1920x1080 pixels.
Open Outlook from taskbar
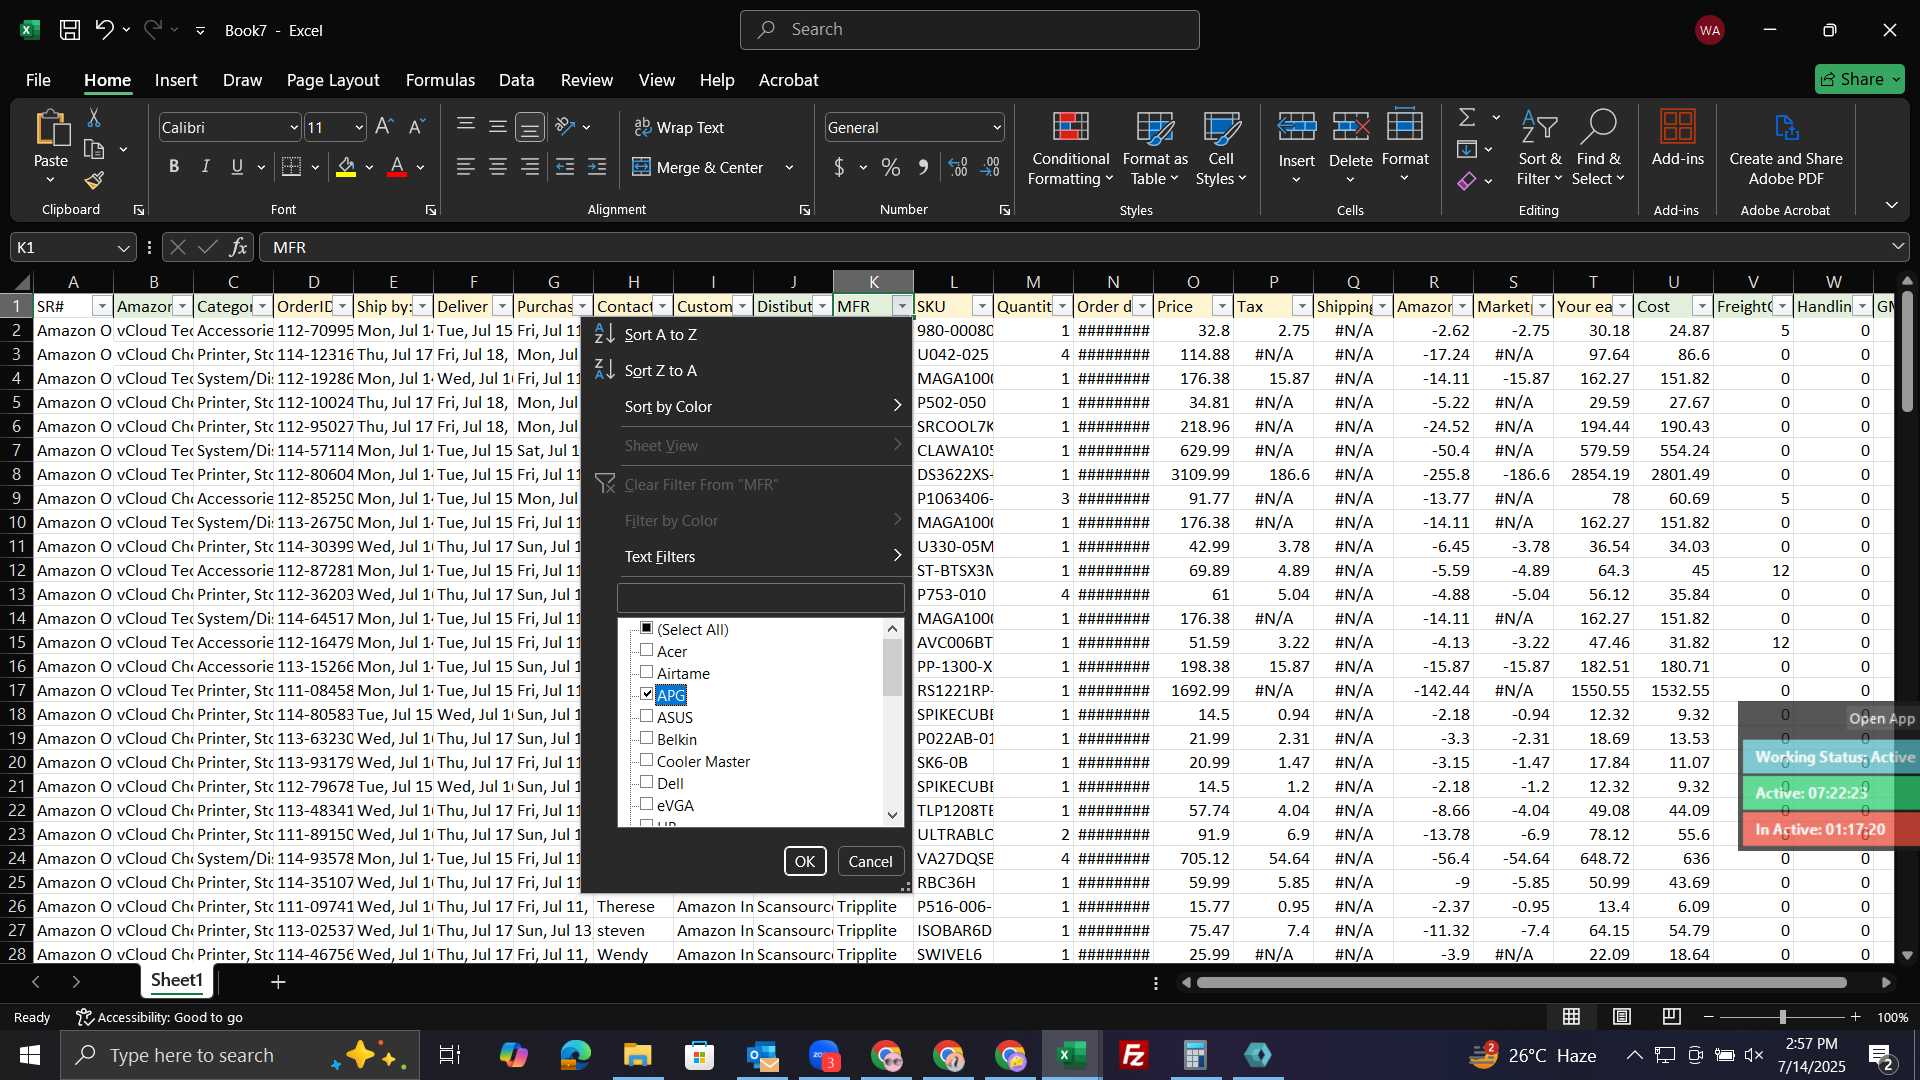pyautogui.click(x=762, y=1055)
